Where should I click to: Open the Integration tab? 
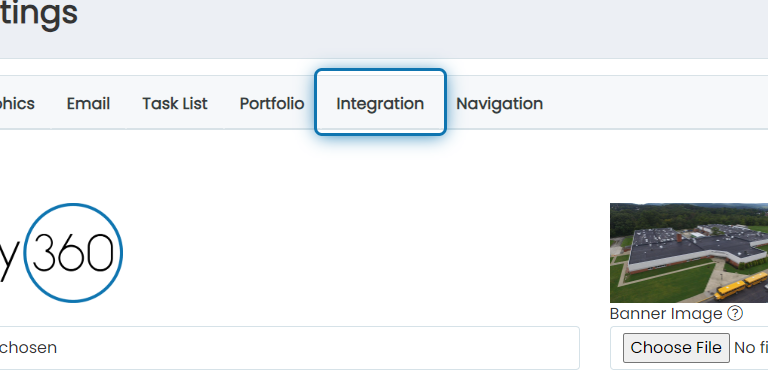tap(380, 103)
